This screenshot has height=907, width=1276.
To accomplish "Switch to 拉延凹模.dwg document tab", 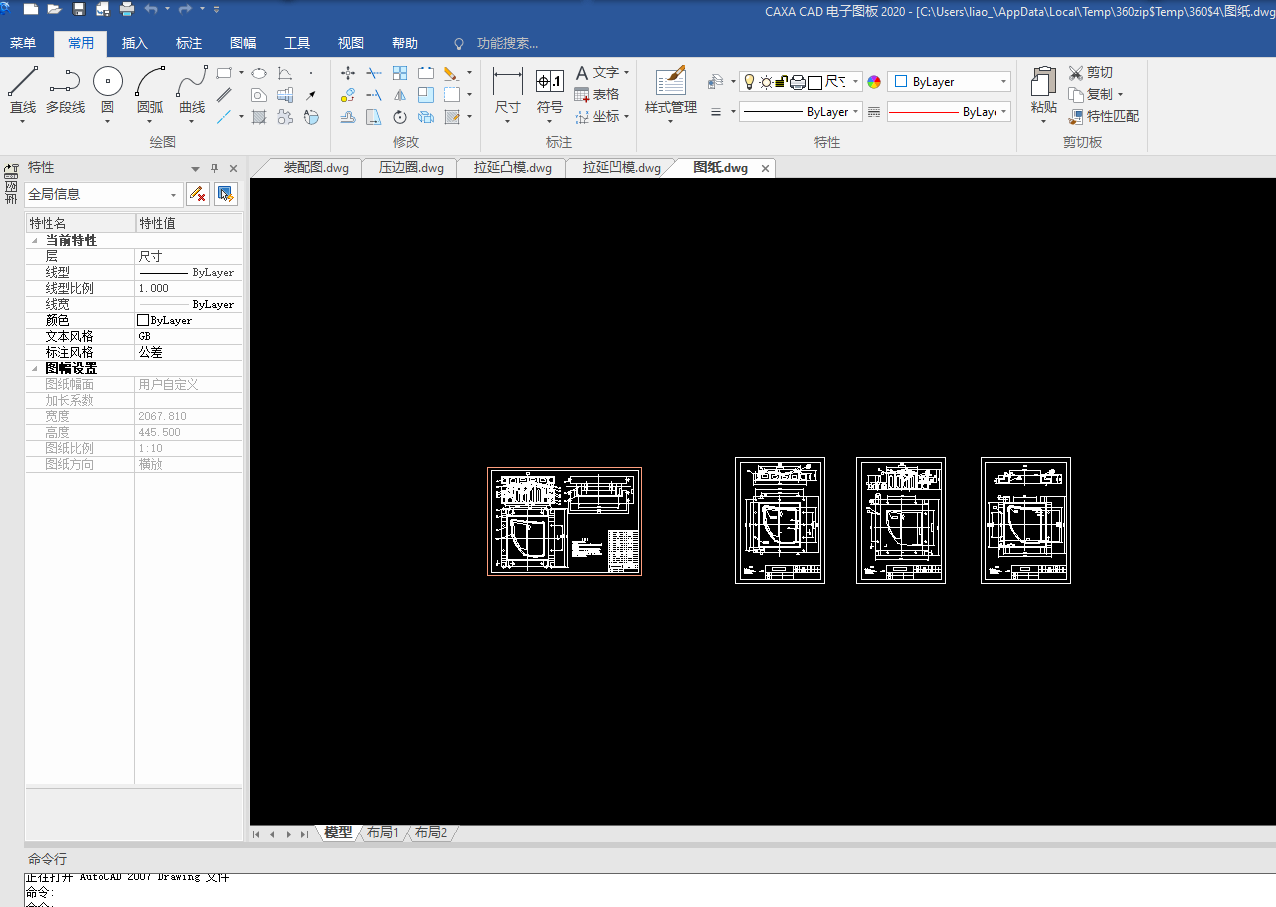I will [x=622, y=168].
